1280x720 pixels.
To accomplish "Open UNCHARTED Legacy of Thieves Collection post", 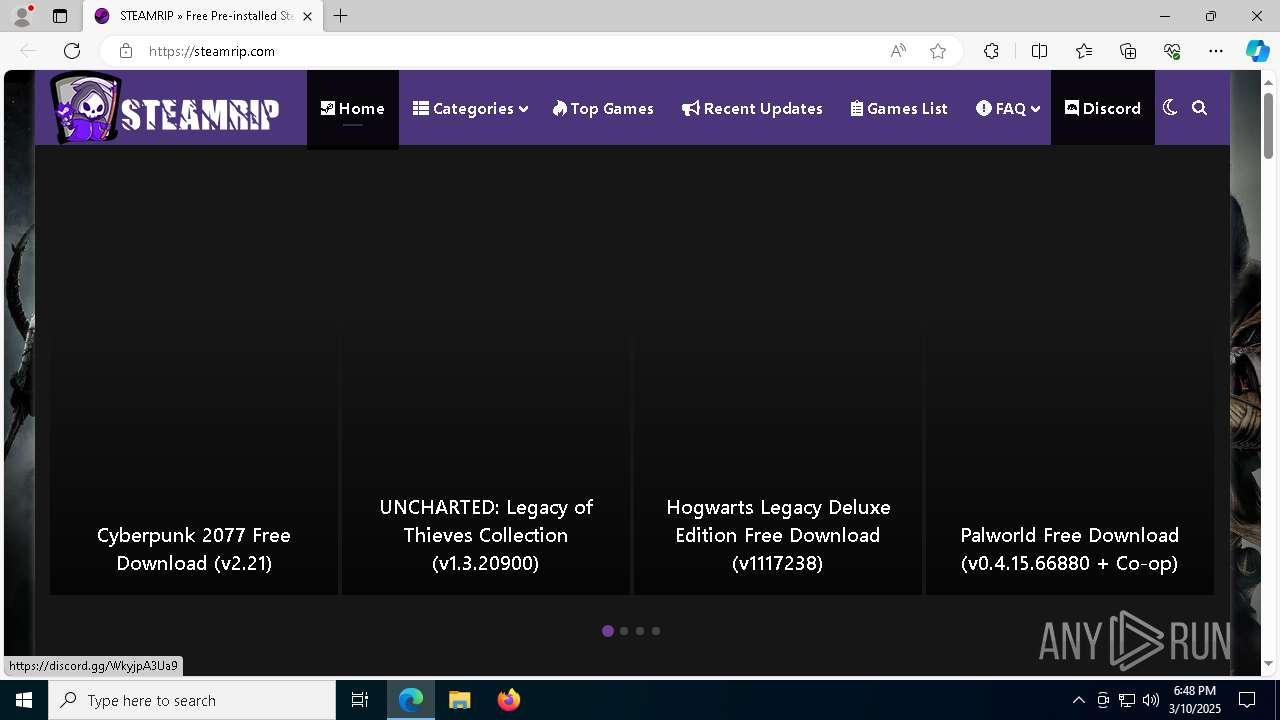I will [486, 535].
